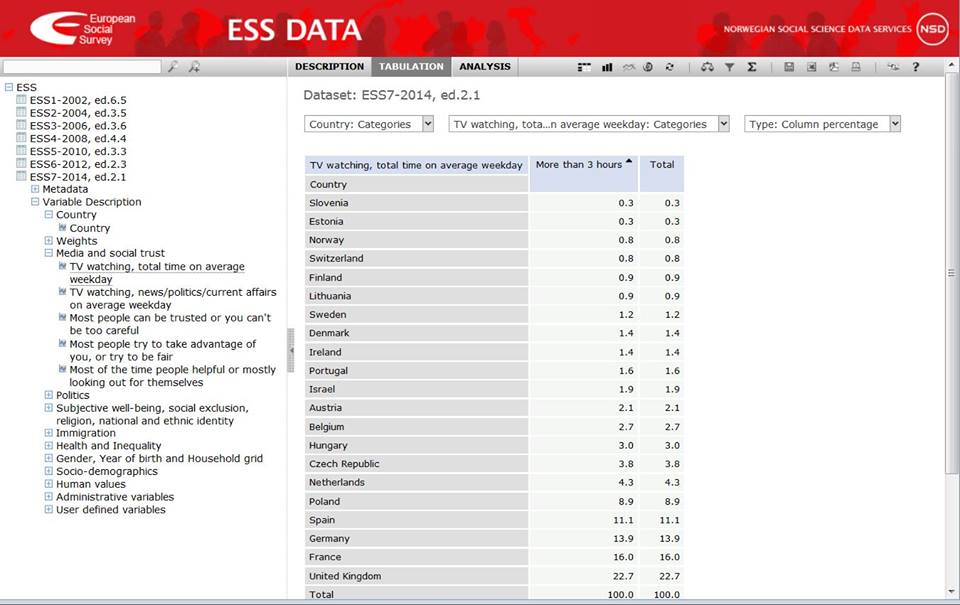Click the magnifier search icon
The image size is (960, 605).
pyautogui.click(x=173, y=66)
